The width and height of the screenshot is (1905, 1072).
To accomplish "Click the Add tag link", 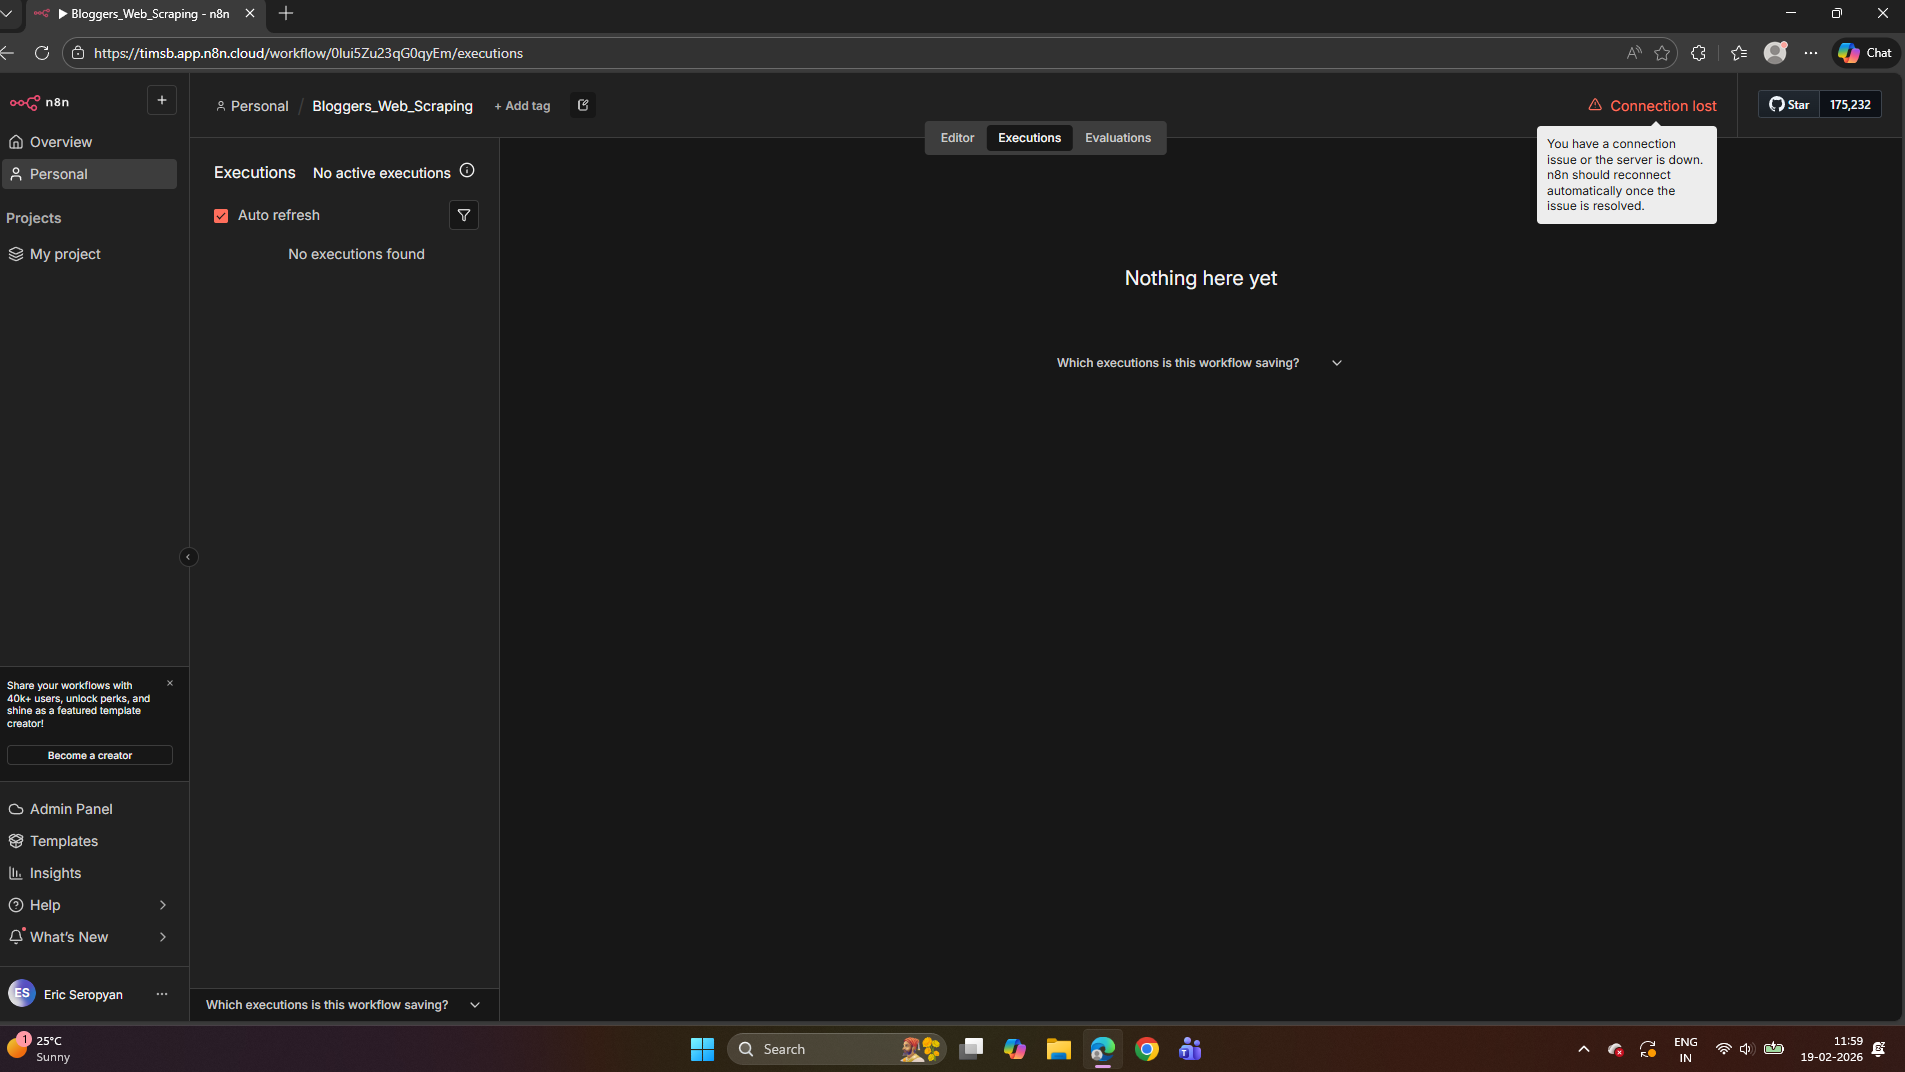I will [x=522, y=106].
